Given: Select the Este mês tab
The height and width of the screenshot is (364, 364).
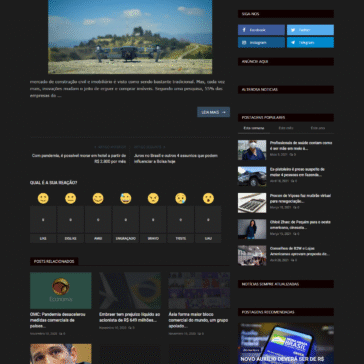Looking at the screenshot, I should tap(286, 128).
